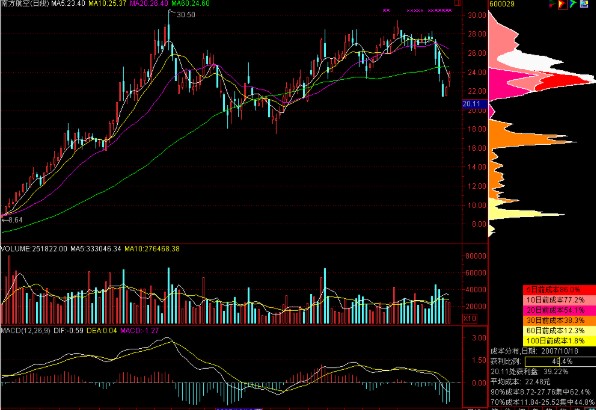Click the small red box above price axis
596x410 pixels.
[458, 3]
